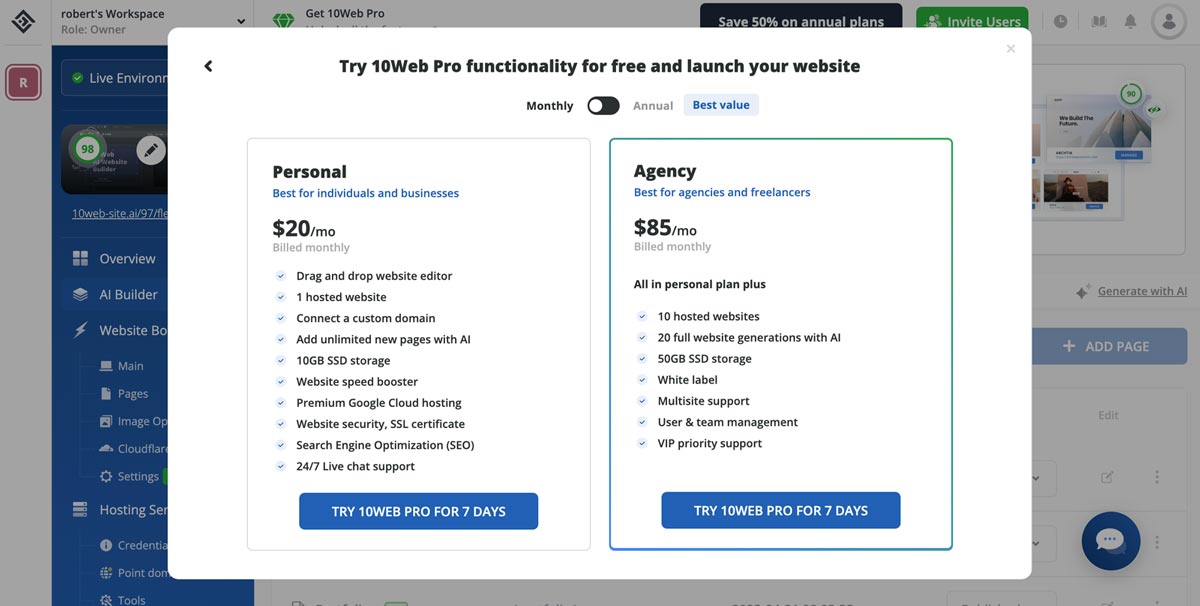This screenshot has width=1200, height=606.
Task: Open user profile avatar menu
Action: pyautogui.click(x=1168, y=21)
